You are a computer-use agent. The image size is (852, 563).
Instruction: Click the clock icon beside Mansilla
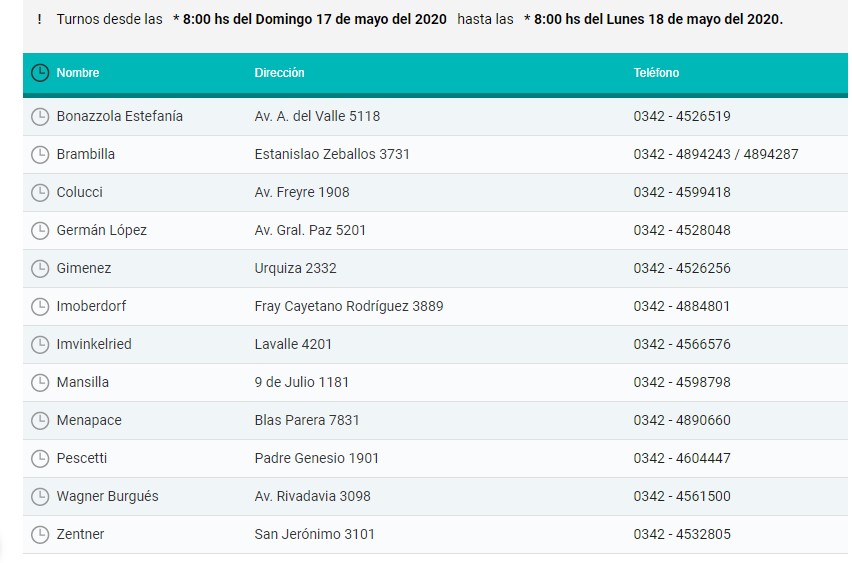[40, 382]
